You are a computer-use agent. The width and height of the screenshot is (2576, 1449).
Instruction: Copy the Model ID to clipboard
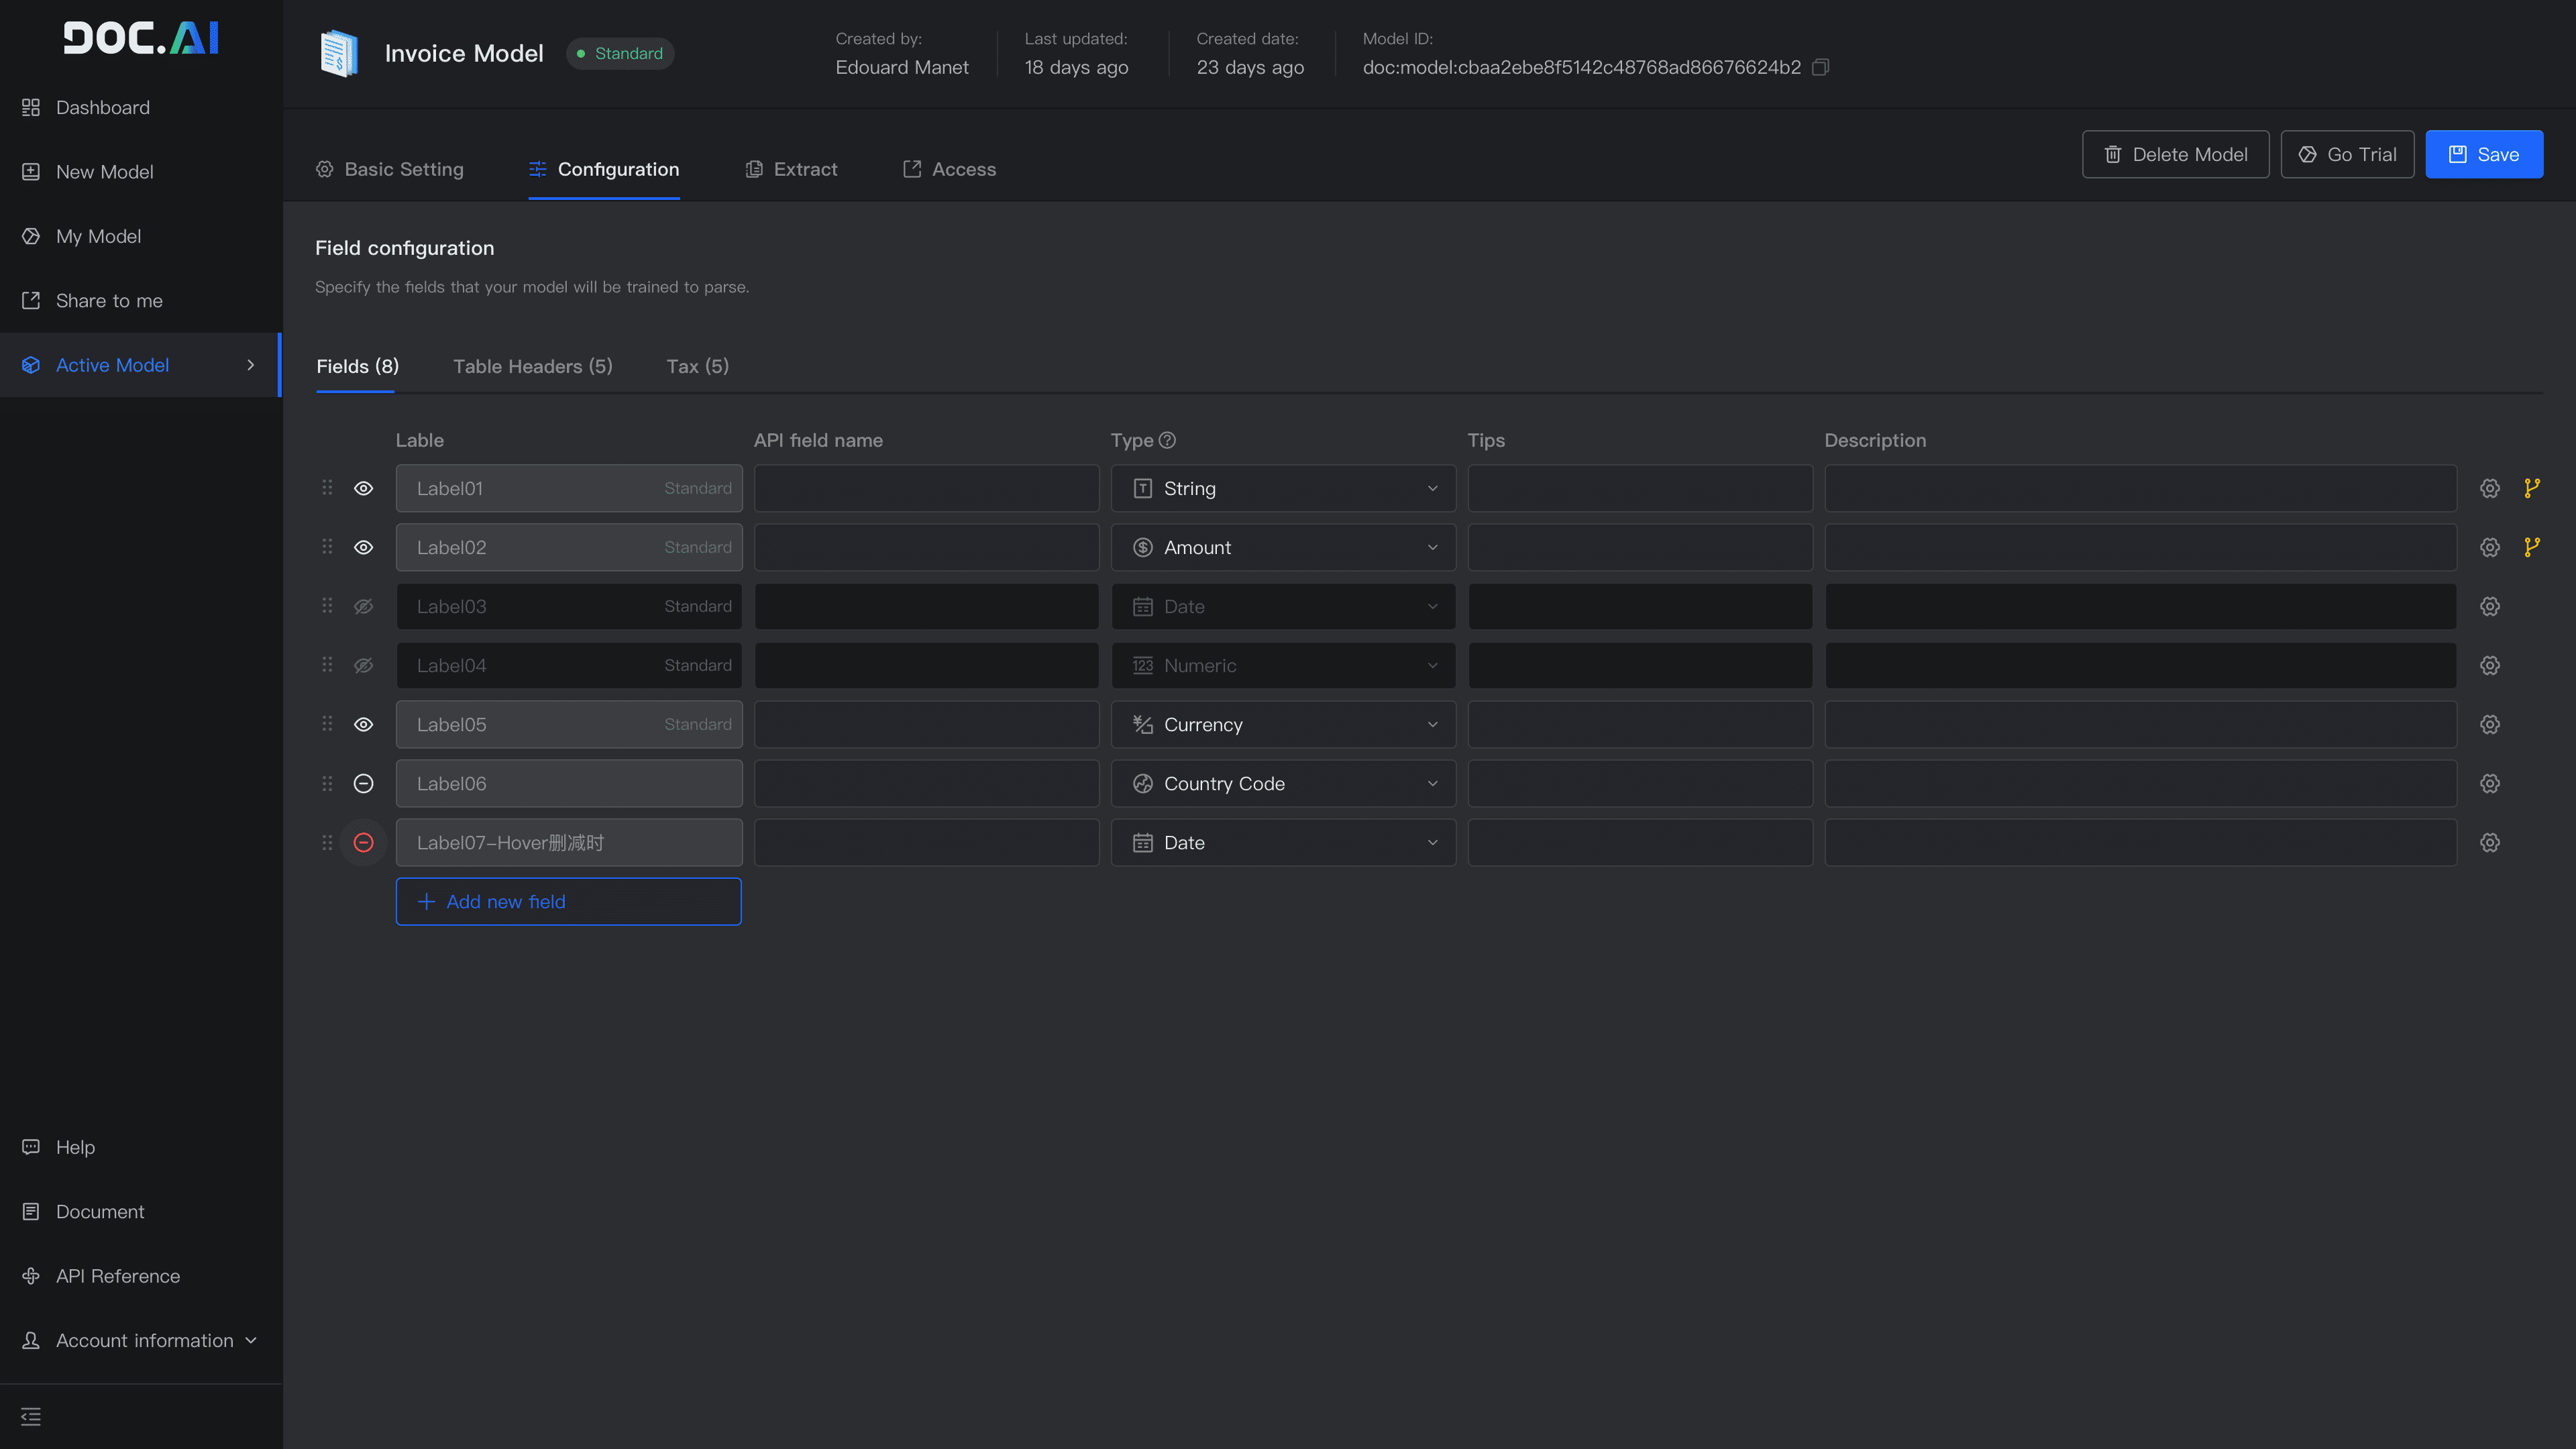pyautogui.click(x=1821, y=67)
